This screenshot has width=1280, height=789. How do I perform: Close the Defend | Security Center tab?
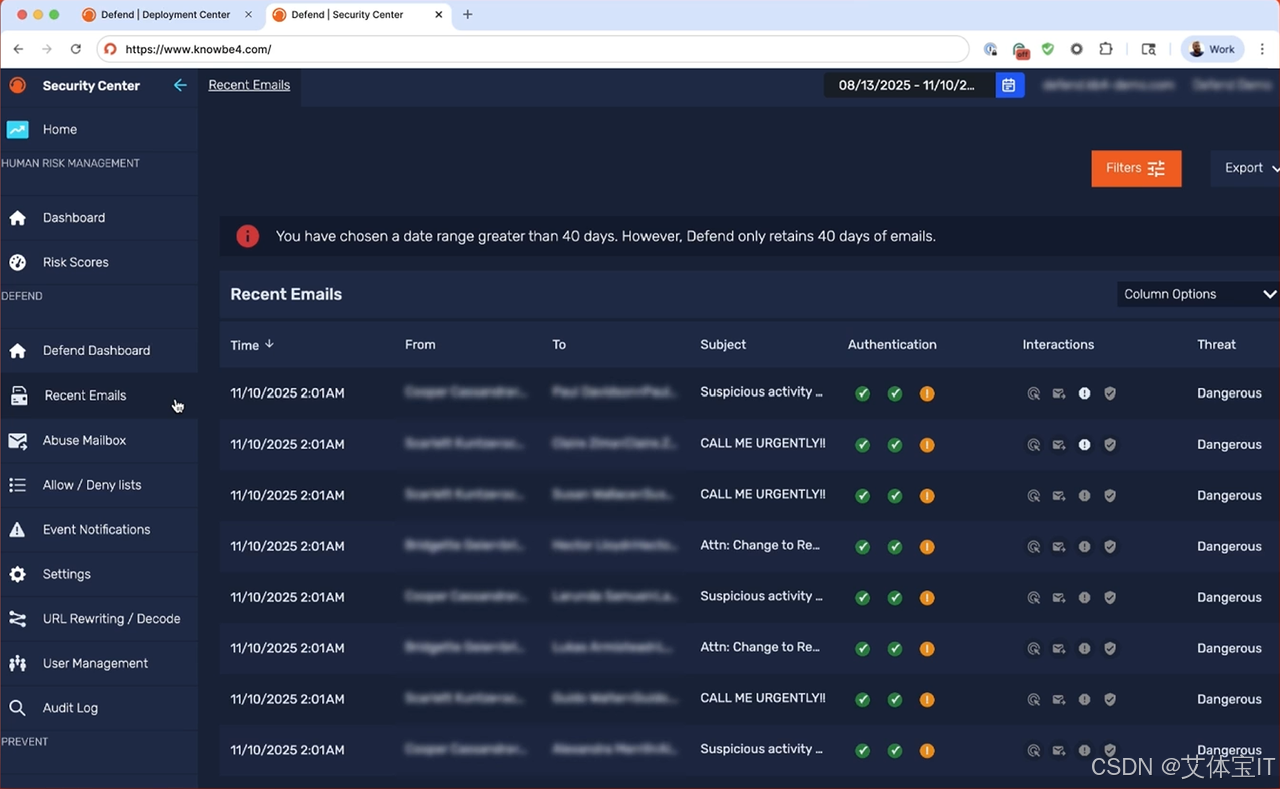pos(439,15)
